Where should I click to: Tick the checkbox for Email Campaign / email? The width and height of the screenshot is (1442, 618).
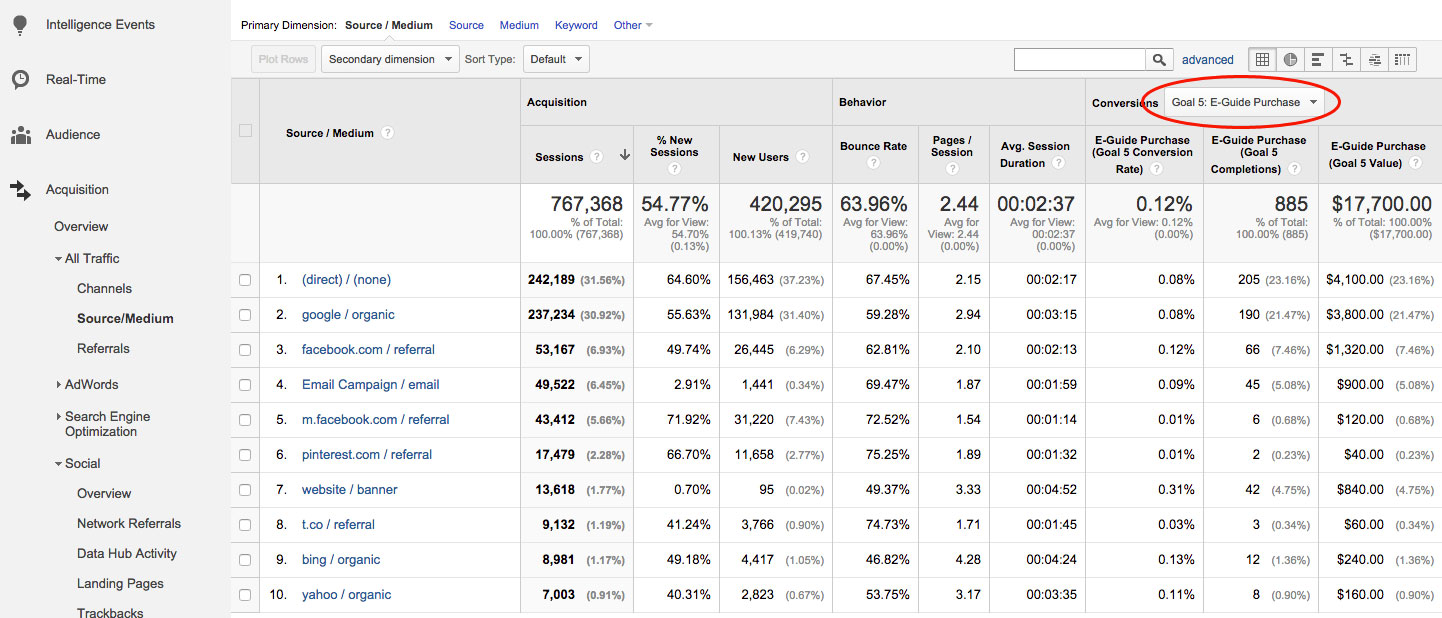[245, 385]
